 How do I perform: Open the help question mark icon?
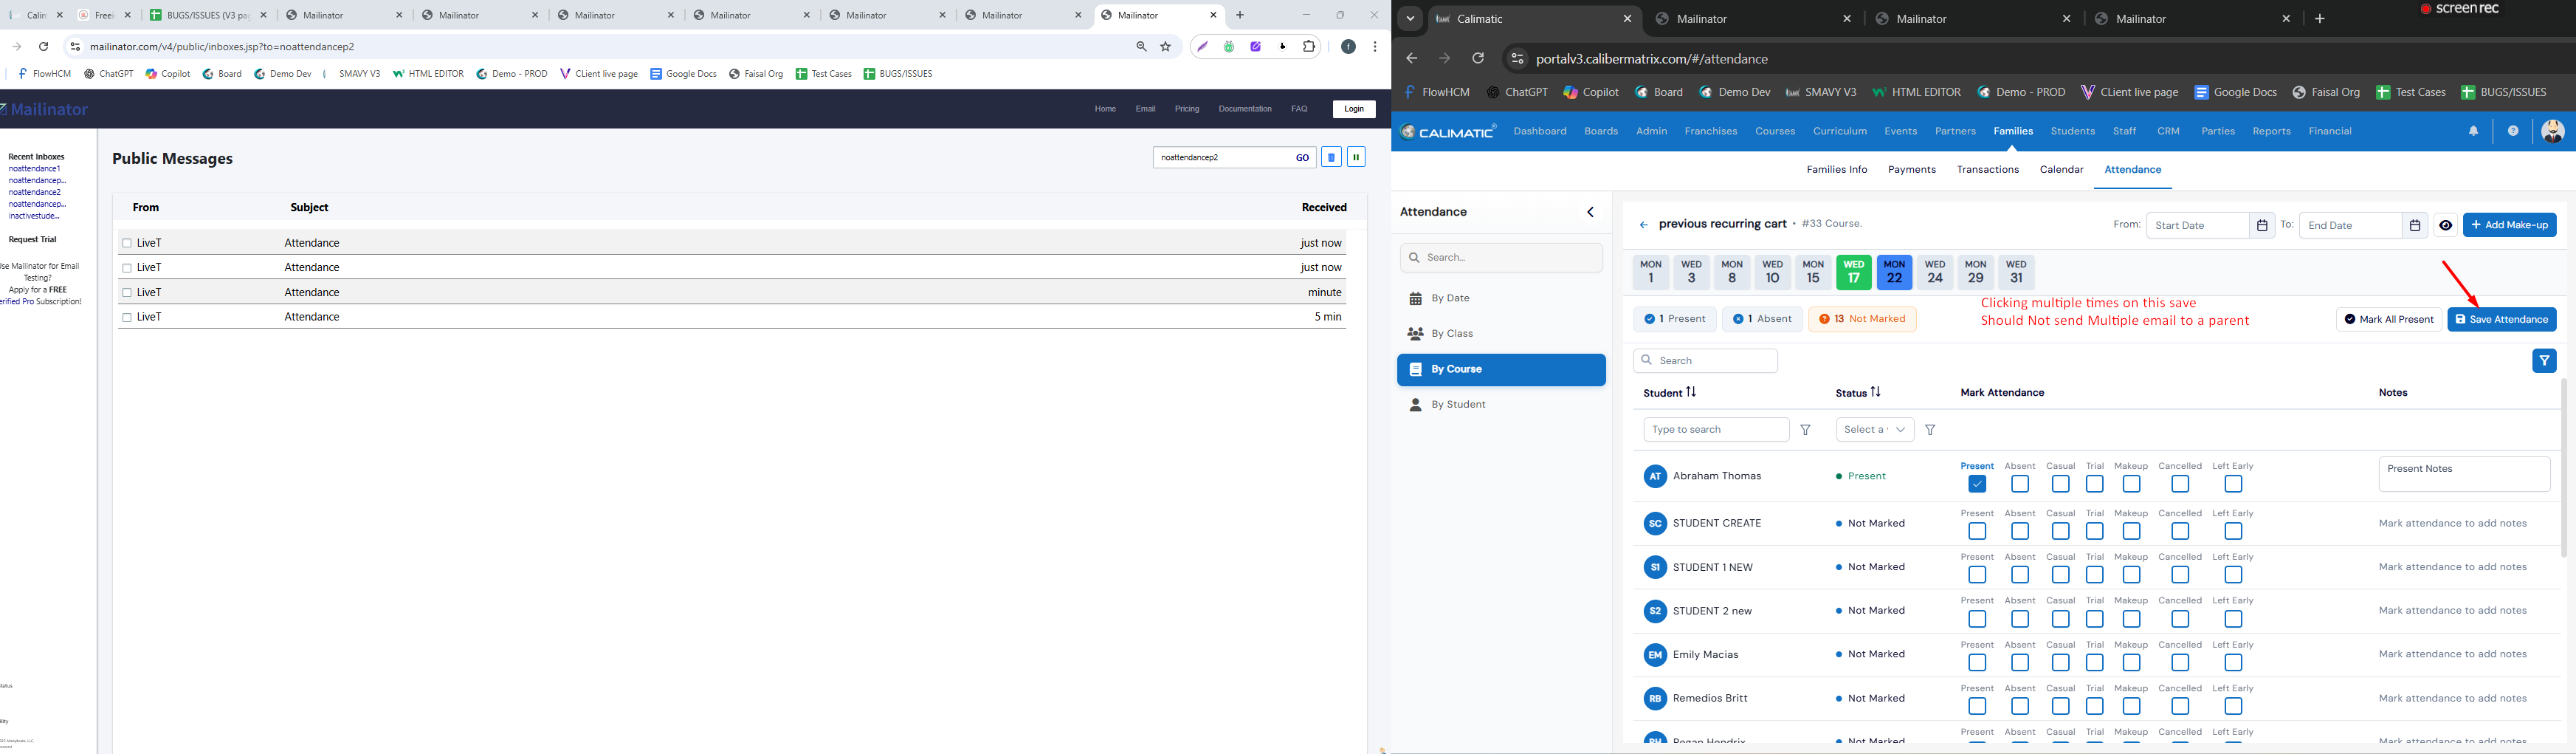click(x=2513, y=131)
